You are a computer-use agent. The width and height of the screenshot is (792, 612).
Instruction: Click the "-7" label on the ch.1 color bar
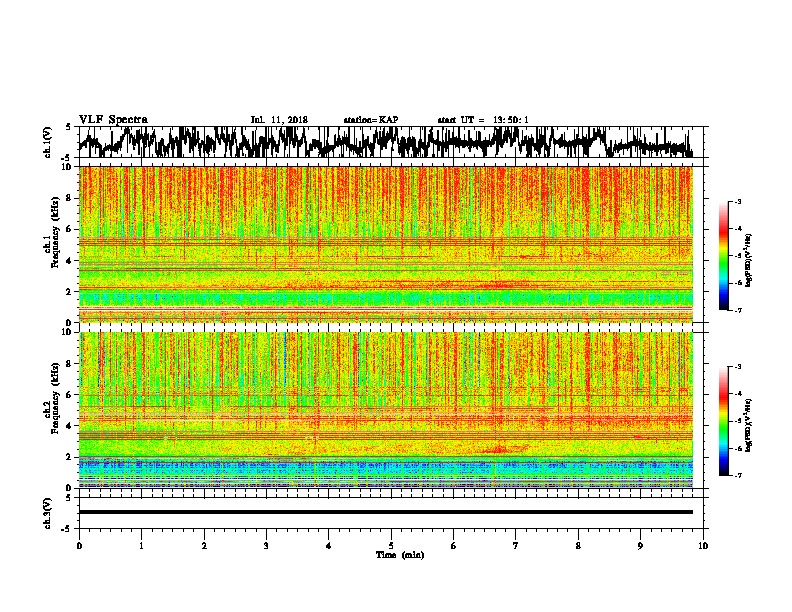[x=737, y=310]
